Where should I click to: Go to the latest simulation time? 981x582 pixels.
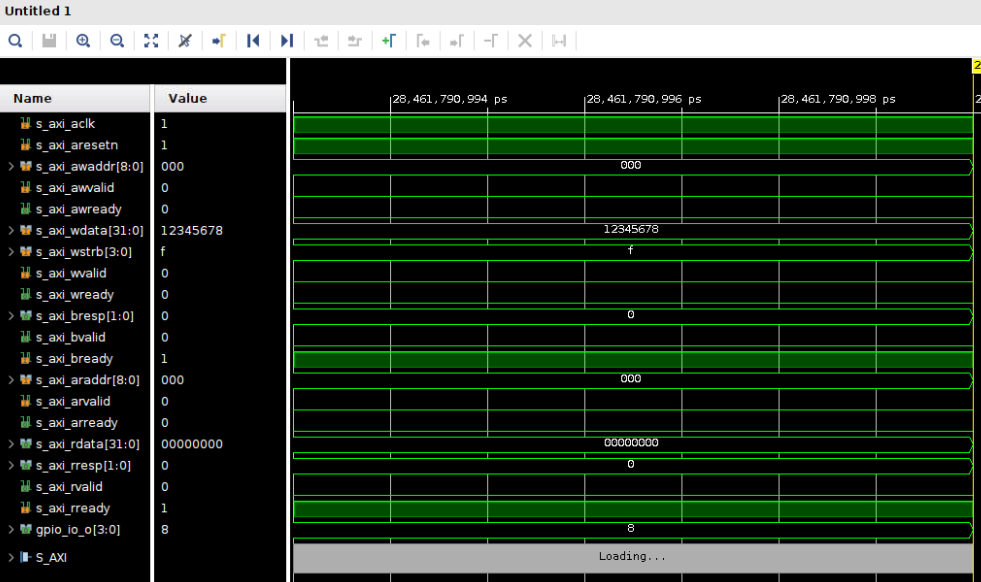point(287,41)
